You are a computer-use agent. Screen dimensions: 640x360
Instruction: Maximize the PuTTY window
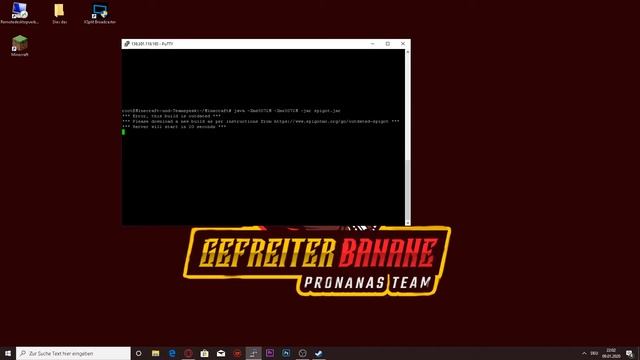pos(388,44)
